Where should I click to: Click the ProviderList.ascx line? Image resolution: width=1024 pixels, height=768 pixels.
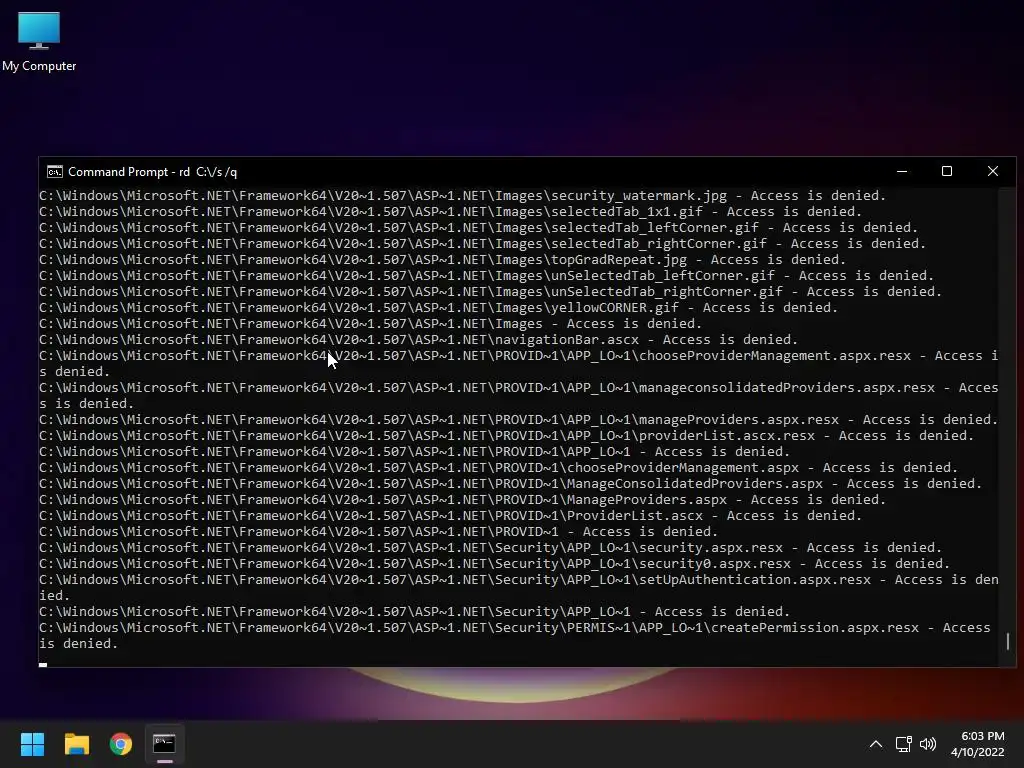point(451,515)
